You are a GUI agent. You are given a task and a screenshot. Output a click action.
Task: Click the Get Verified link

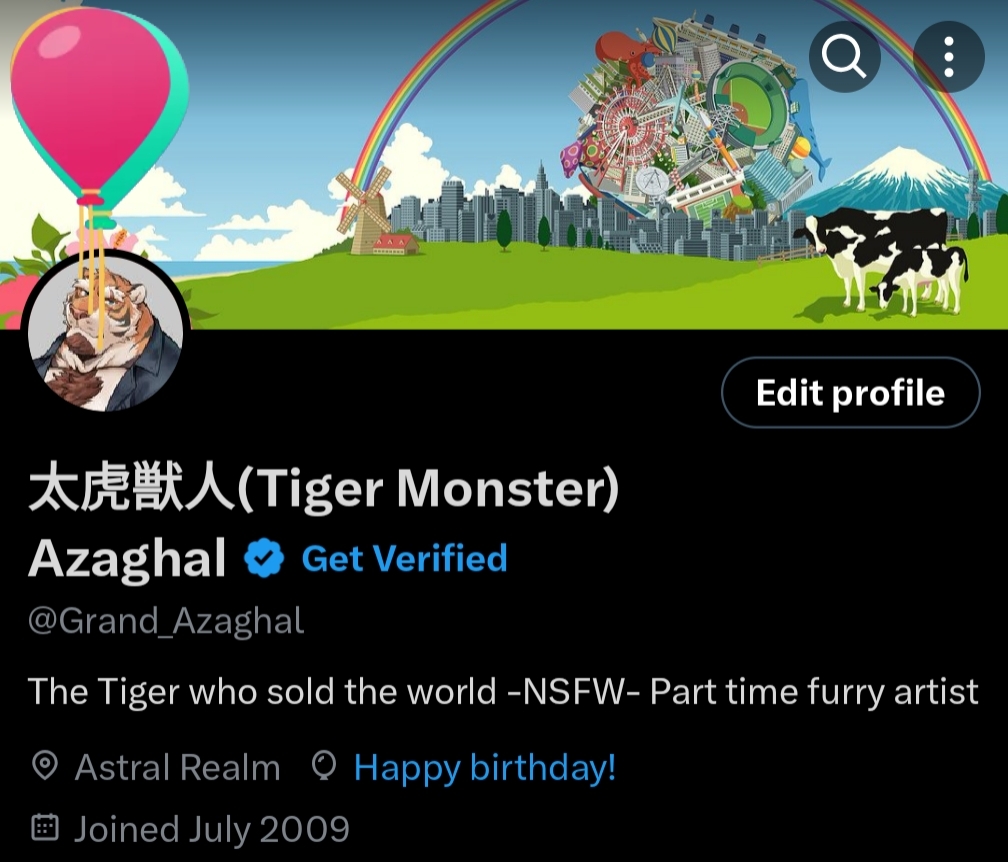[404, 558]
